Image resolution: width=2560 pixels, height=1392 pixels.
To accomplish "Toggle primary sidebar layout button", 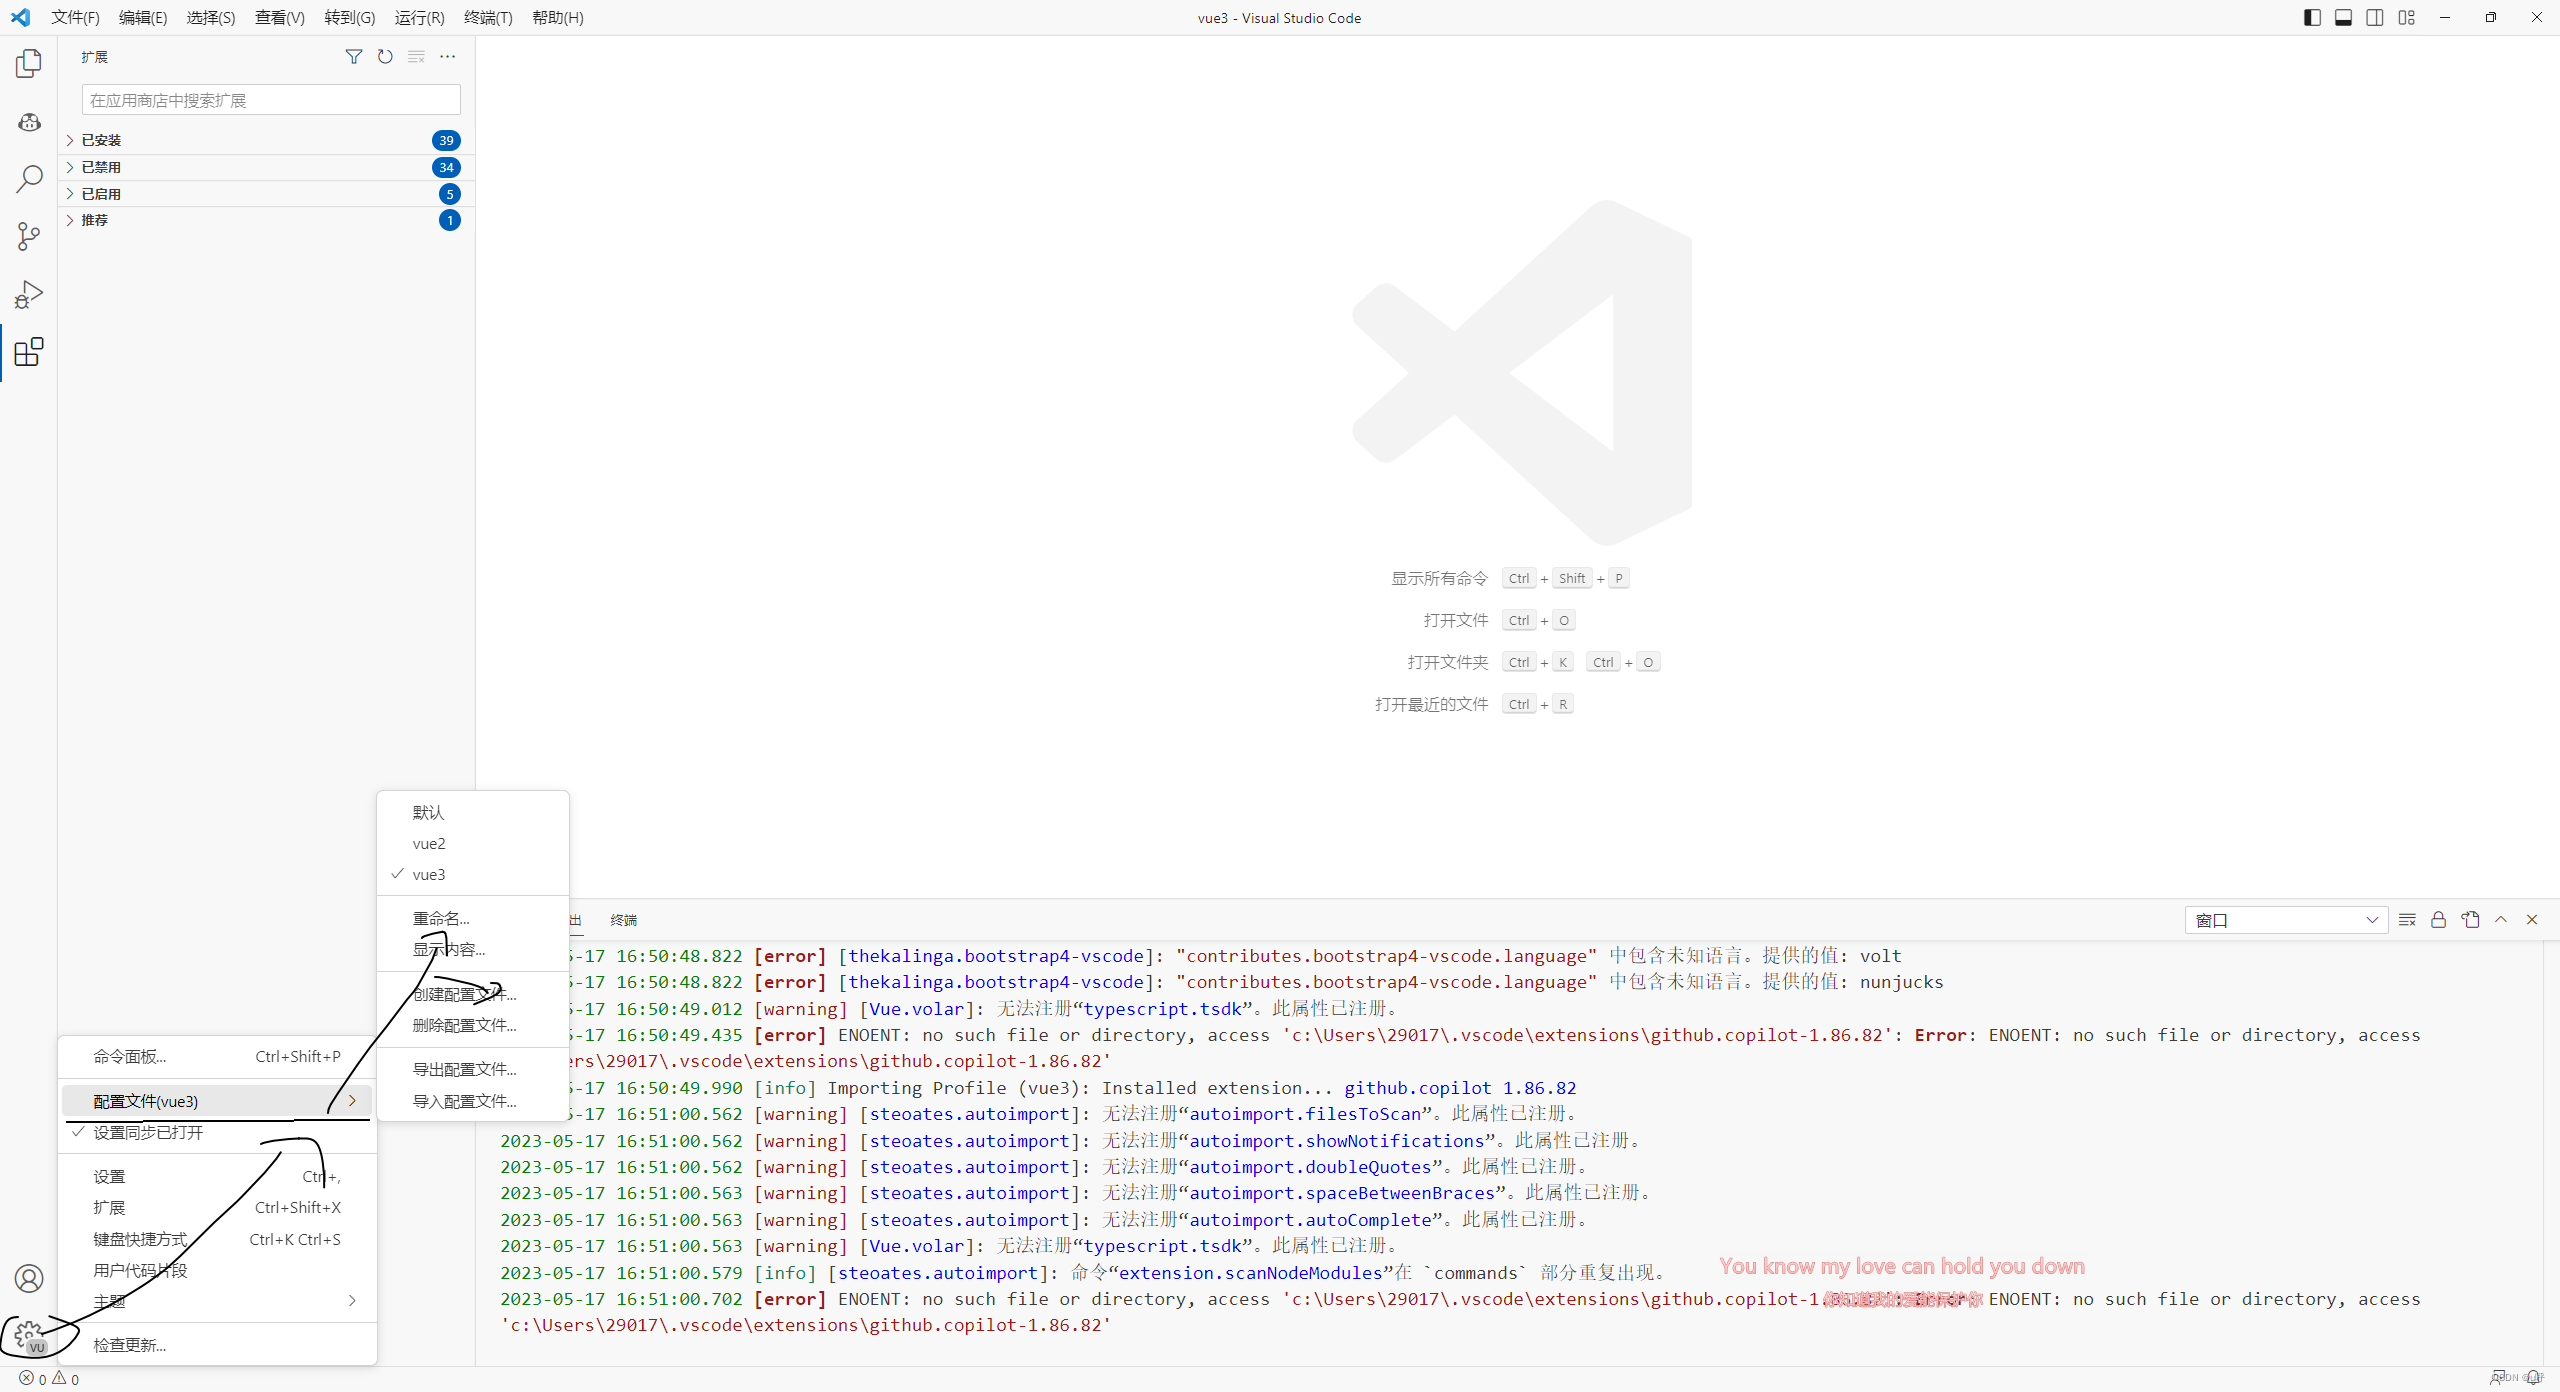I will tap(2312, 18).
